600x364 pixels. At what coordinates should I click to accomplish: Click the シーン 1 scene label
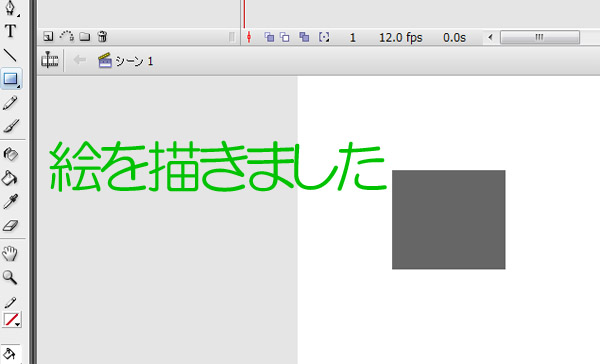(x=134, y=61)
